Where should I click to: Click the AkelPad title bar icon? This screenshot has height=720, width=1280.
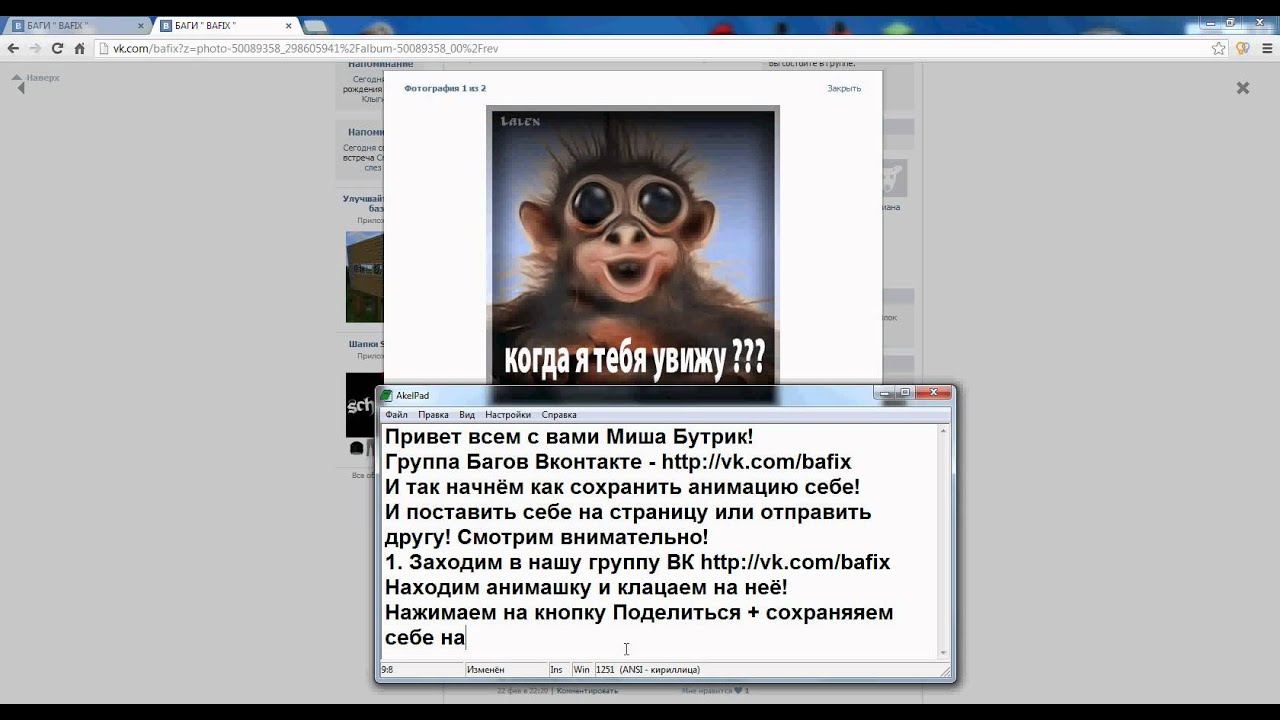pos(387,395)
